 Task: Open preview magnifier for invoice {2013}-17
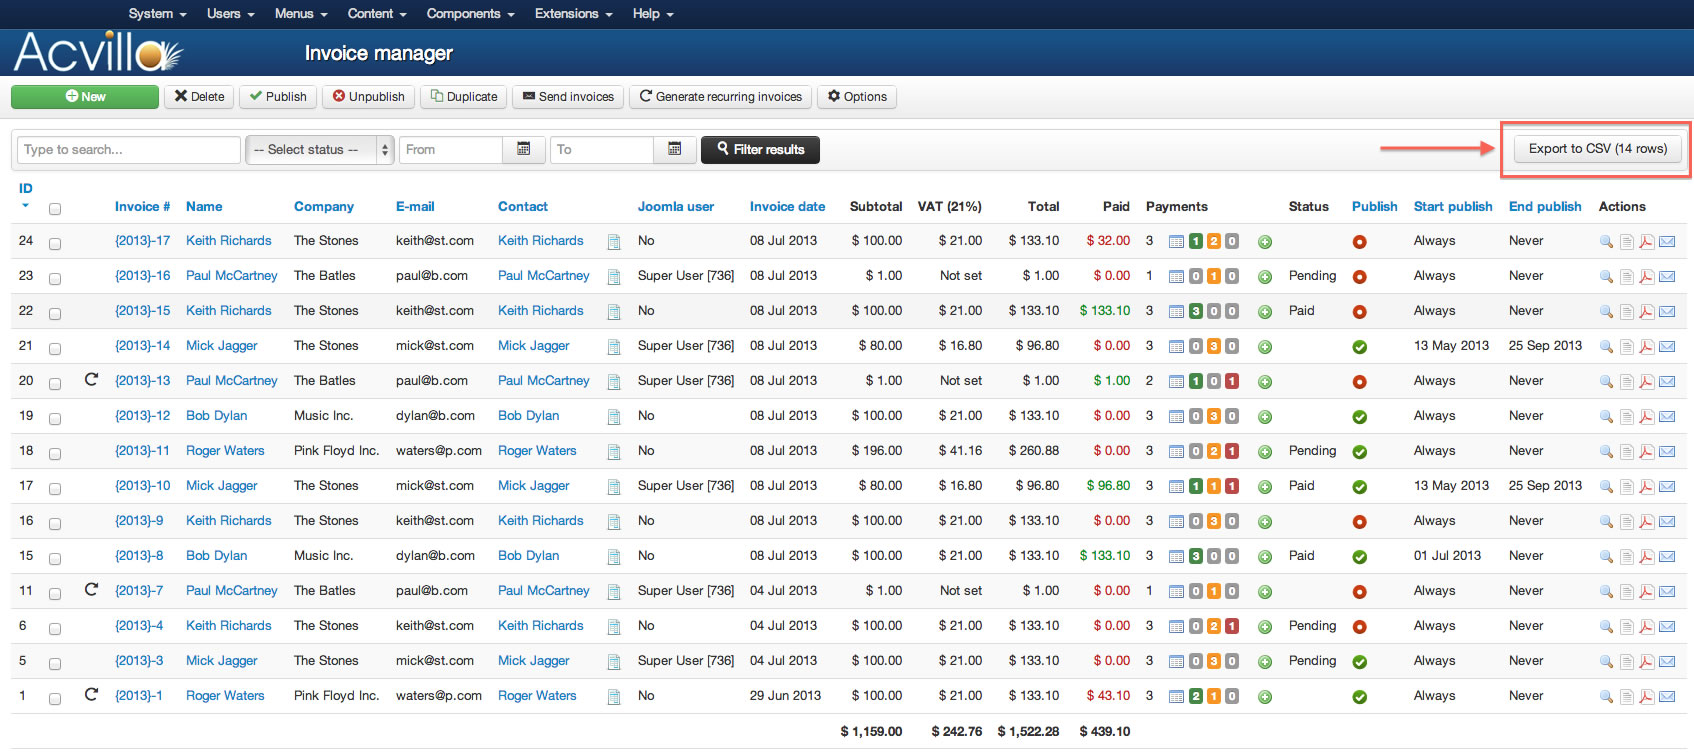tap(1606, 242)
